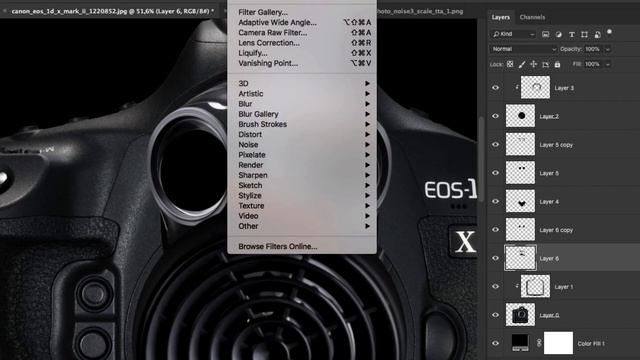This screenshot has height=360, width=640.
Task: Lock artboard nesting icon
Action: (x=546, y=64)
